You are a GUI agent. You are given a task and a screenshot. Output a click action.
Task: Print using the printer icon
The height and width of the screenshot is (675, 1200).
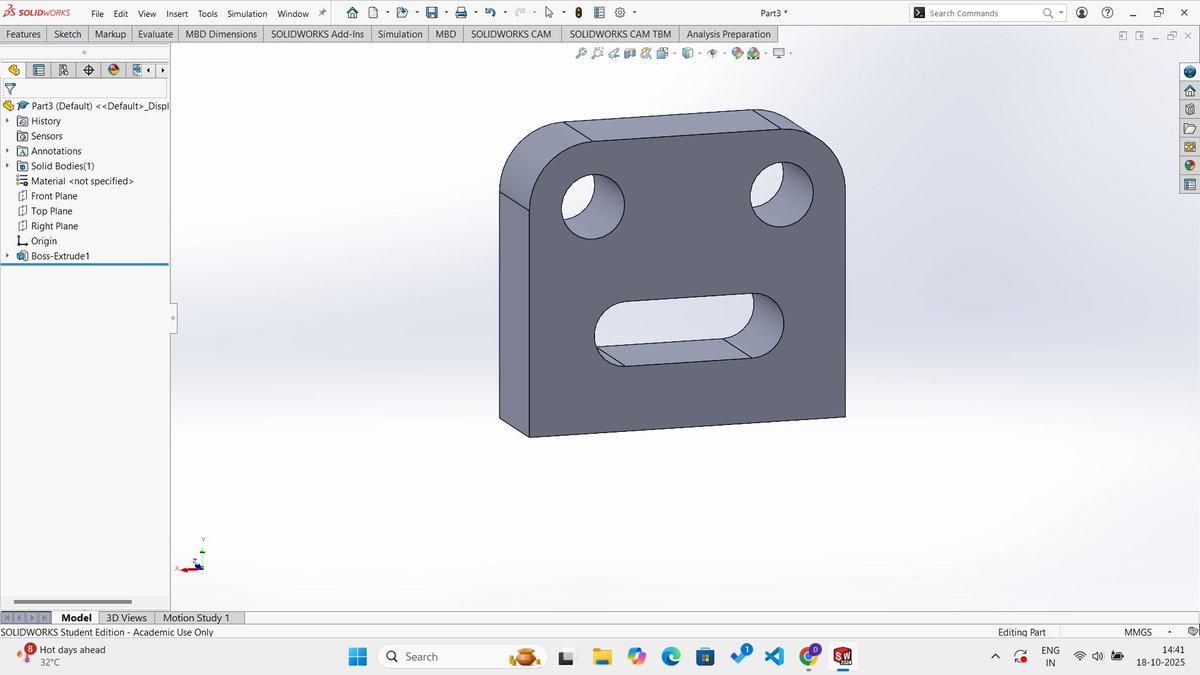coord(461,13)
